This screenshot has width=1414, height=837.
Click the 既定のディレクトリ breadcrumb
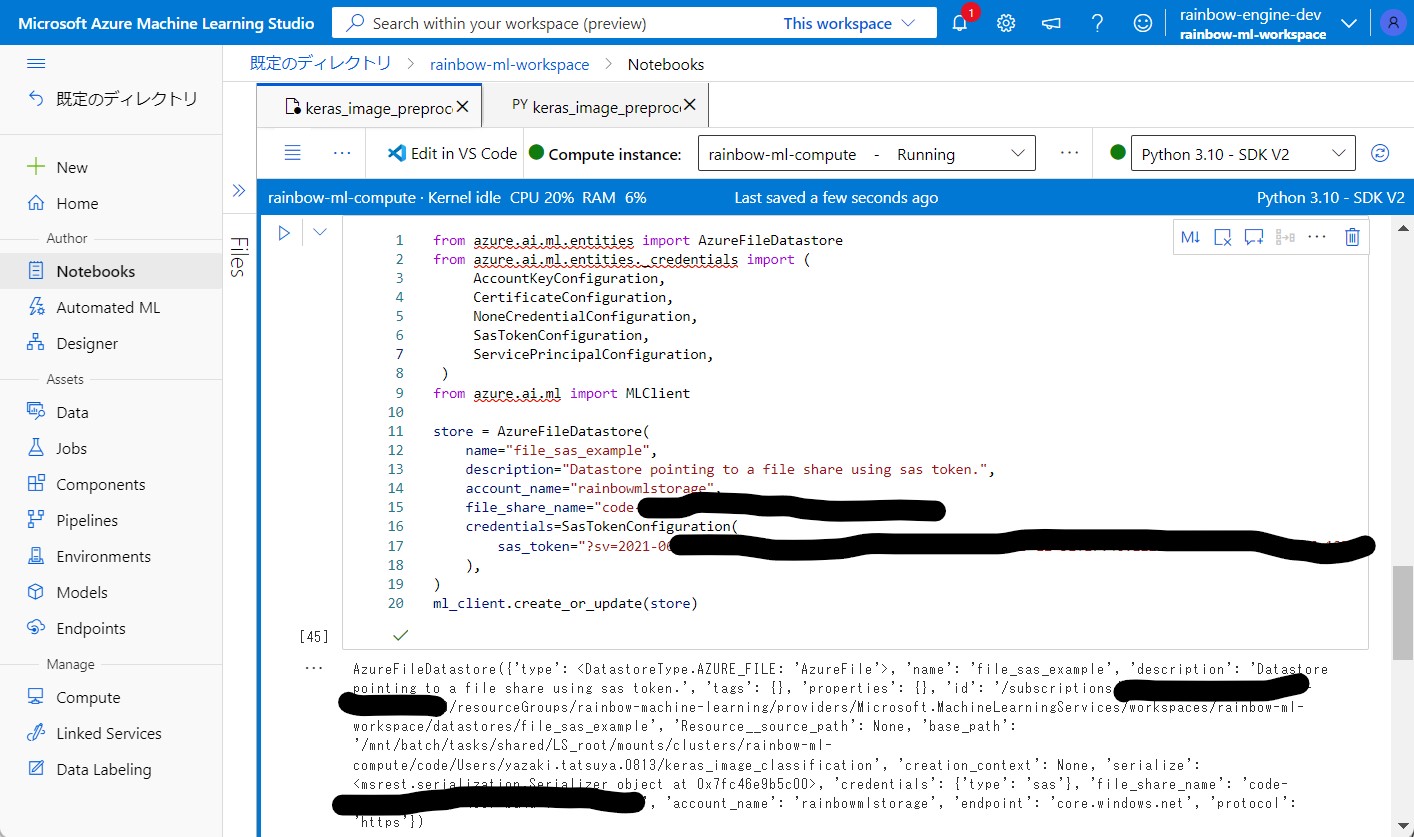320,63
